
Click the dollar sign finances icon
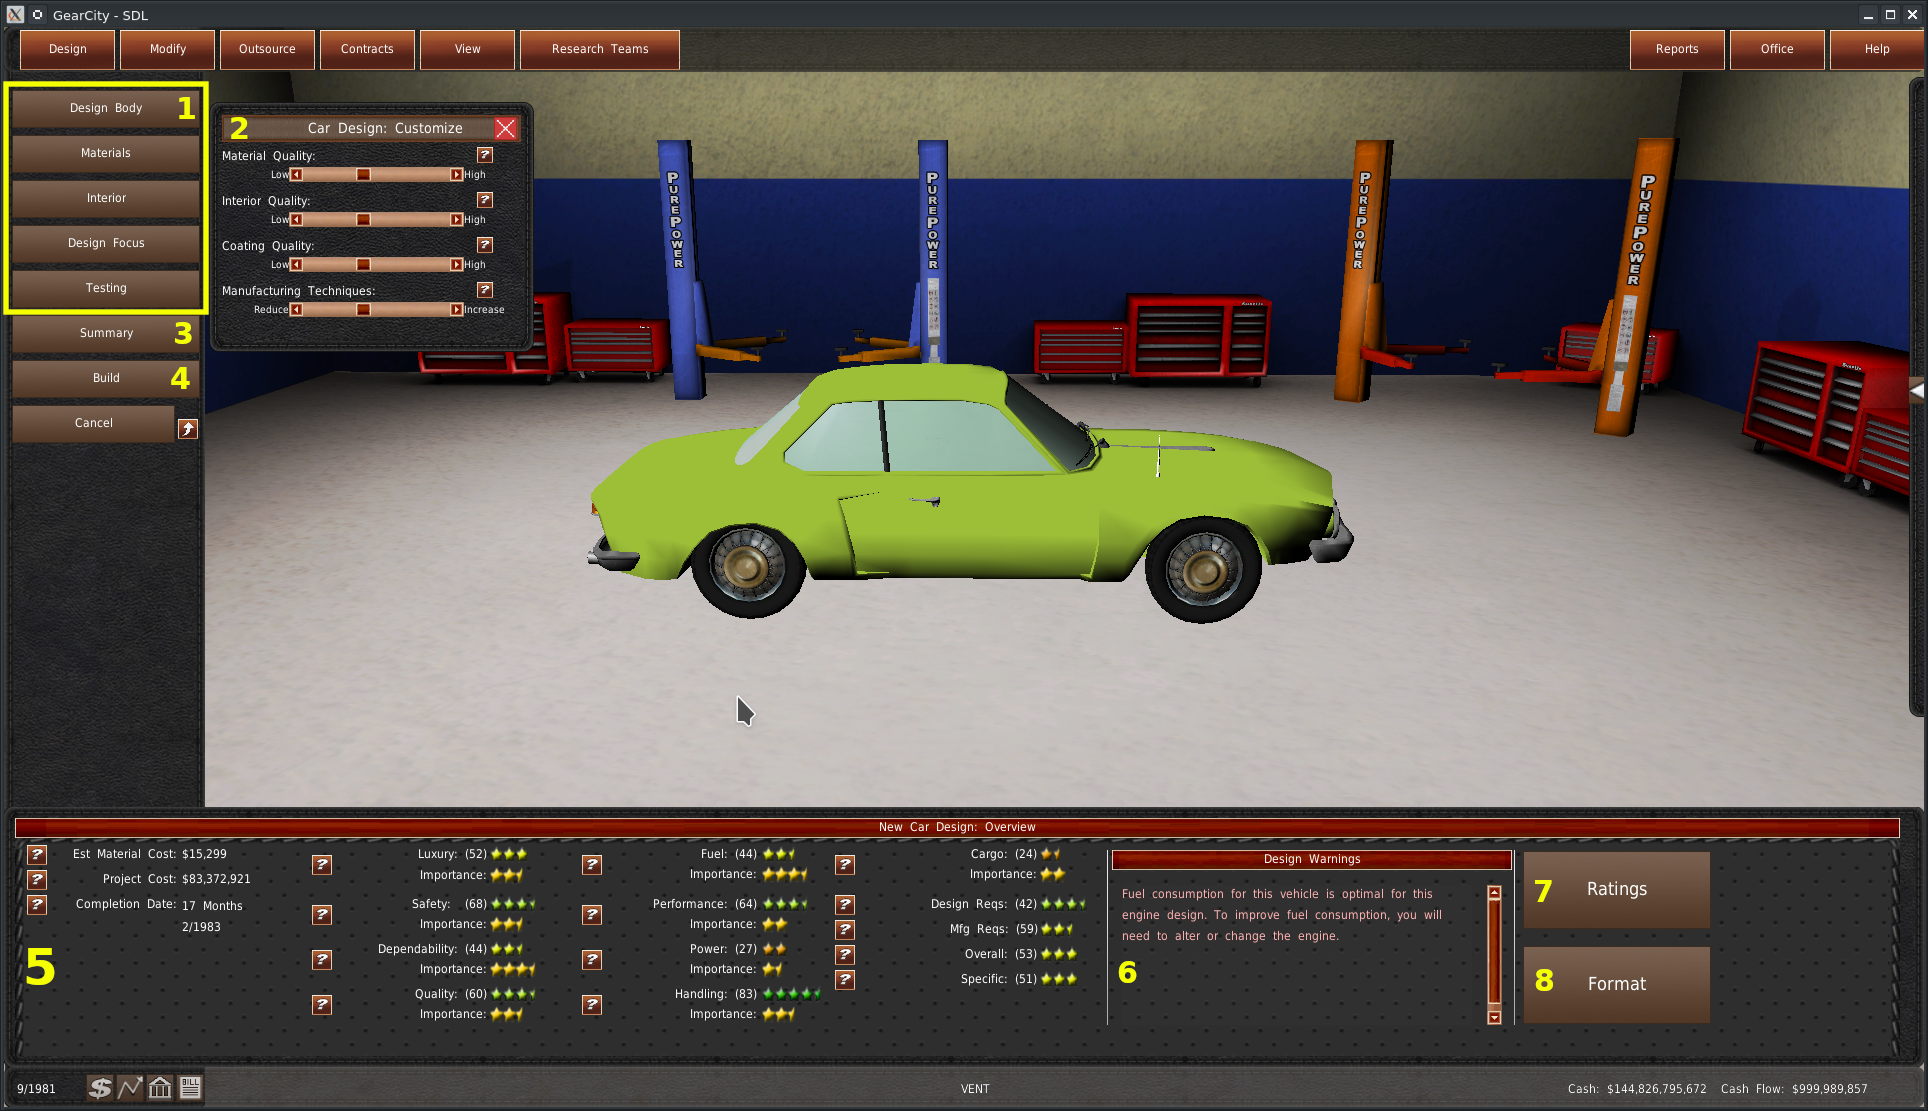point(99,1088)
